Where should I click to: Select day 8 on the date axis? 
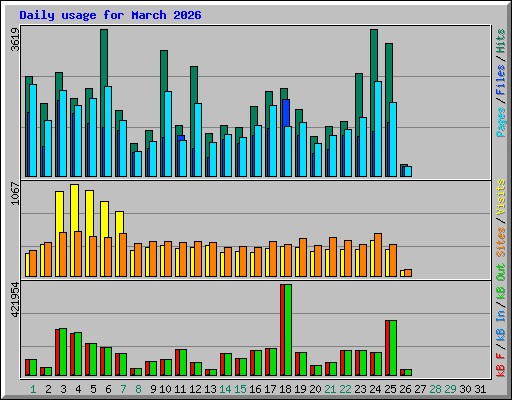(138, 389)
